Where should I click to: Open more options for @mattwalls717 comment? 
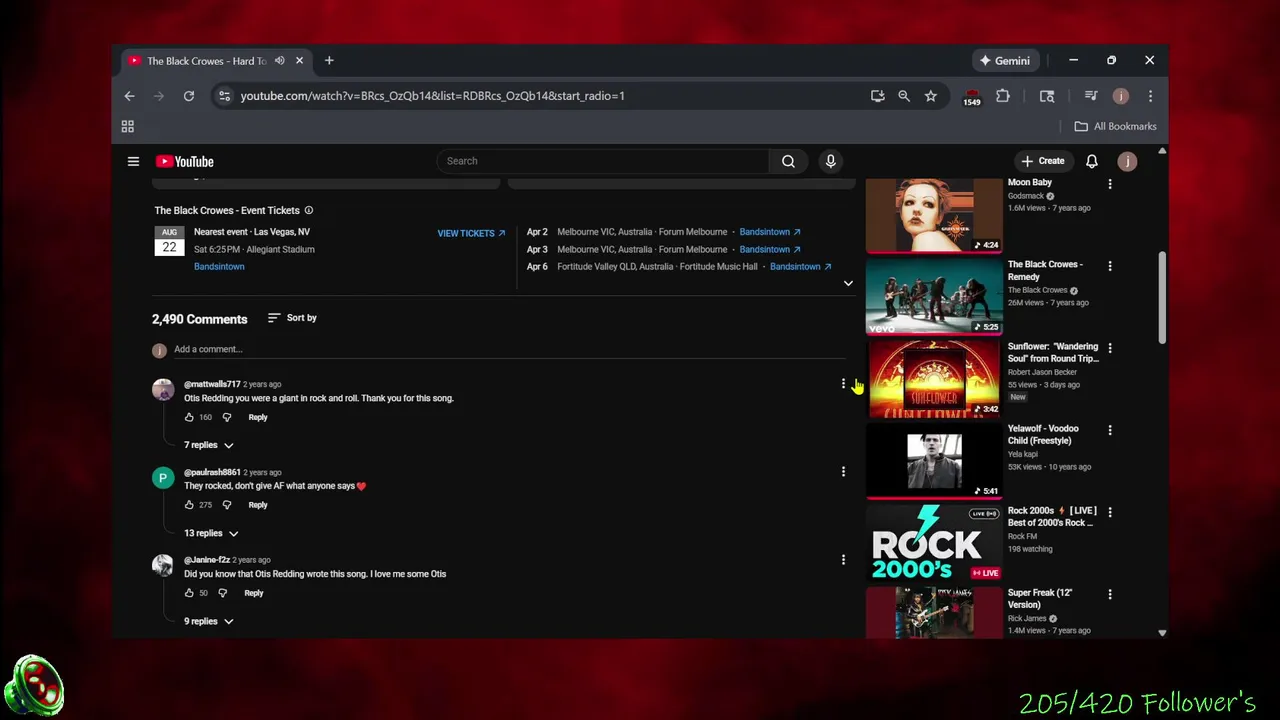(843, 384)
